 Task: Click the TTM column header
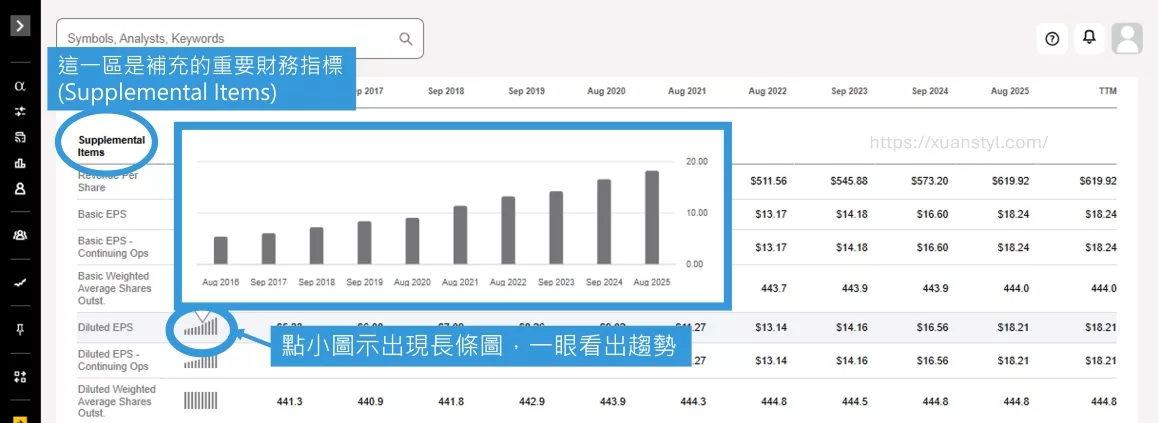tap(1107, 92)
